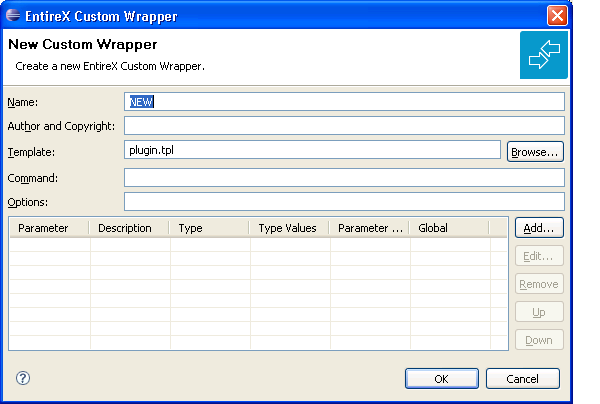Click the Eclipse icon in title bar
The width and height of the screenshot is (600, 404).
(x=13, y=15)
